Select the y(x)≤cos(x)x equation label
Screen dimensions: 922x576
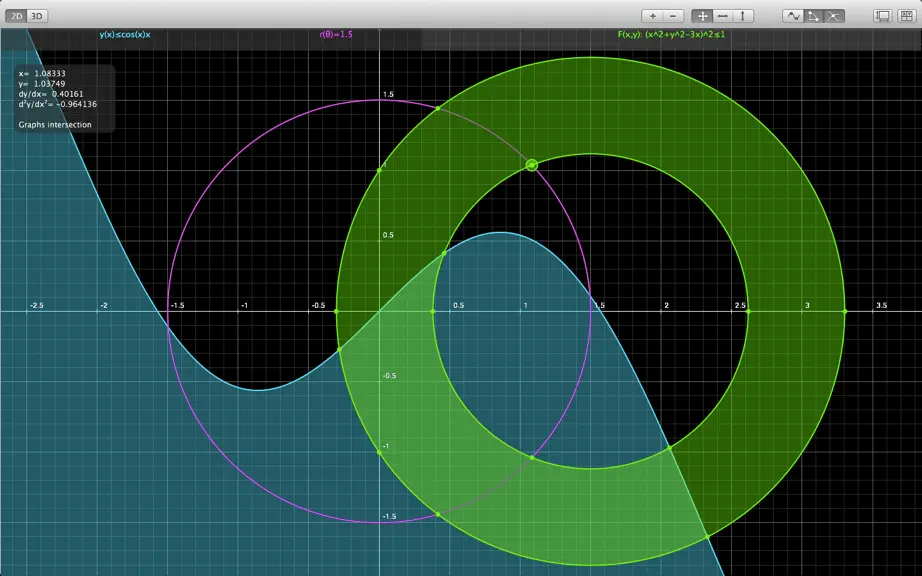pyautogui.click(x=125, y=35)
